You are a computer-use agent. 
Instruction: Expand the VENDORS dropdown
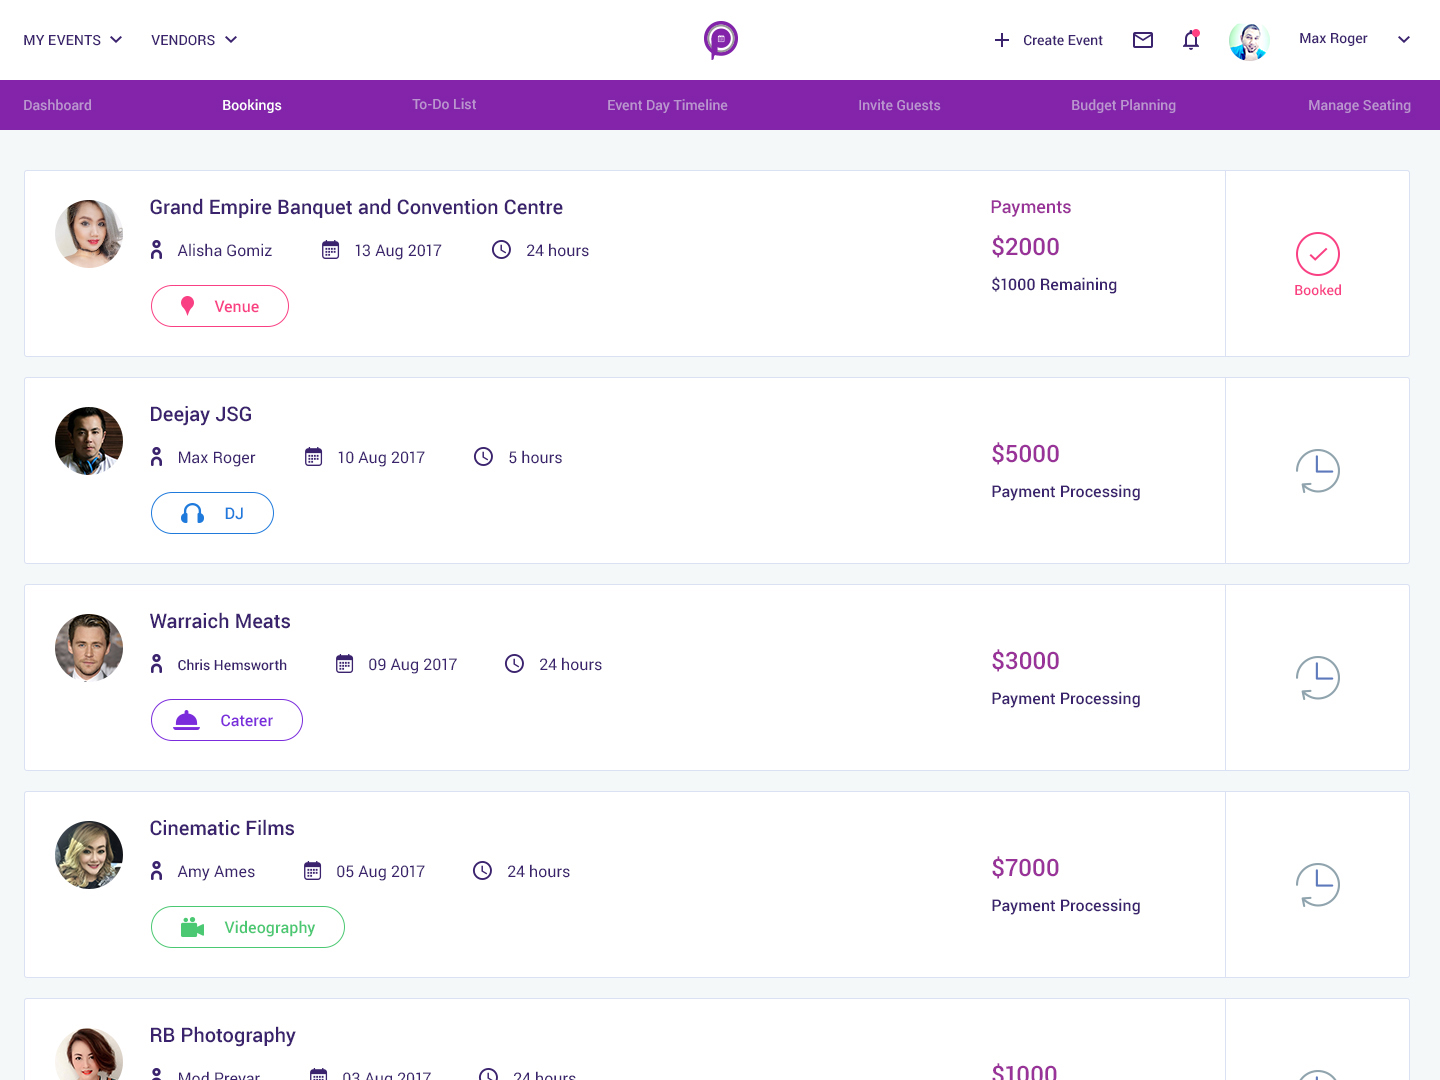194,40
